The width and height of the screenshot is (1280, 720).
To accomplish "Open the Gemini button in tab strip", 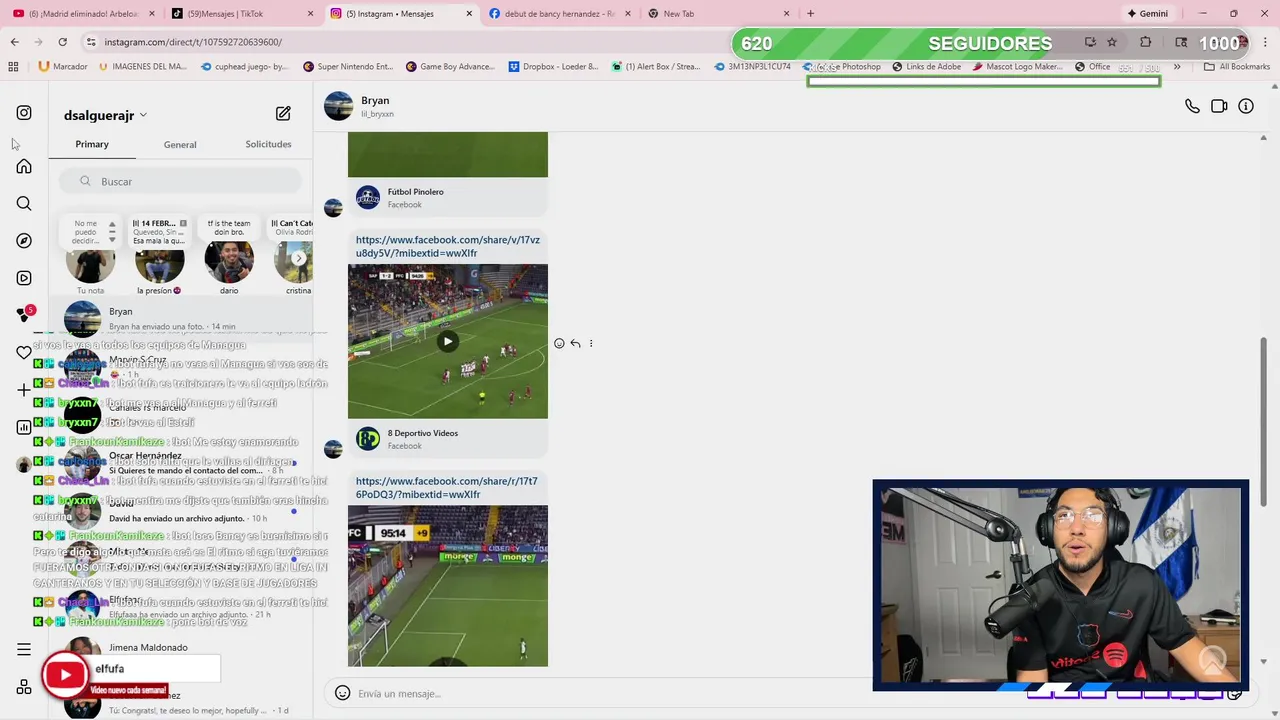I will (1147, 14).
